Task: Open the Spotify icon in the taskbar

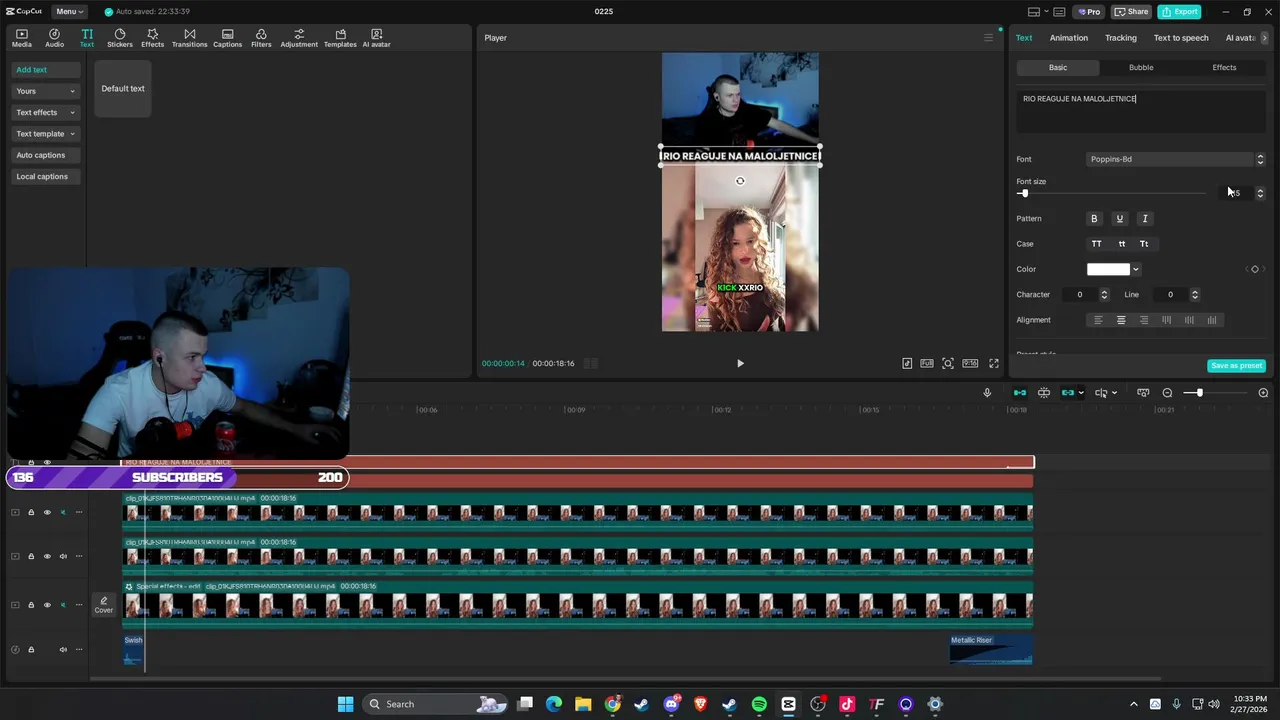Action: click(759, 704)
